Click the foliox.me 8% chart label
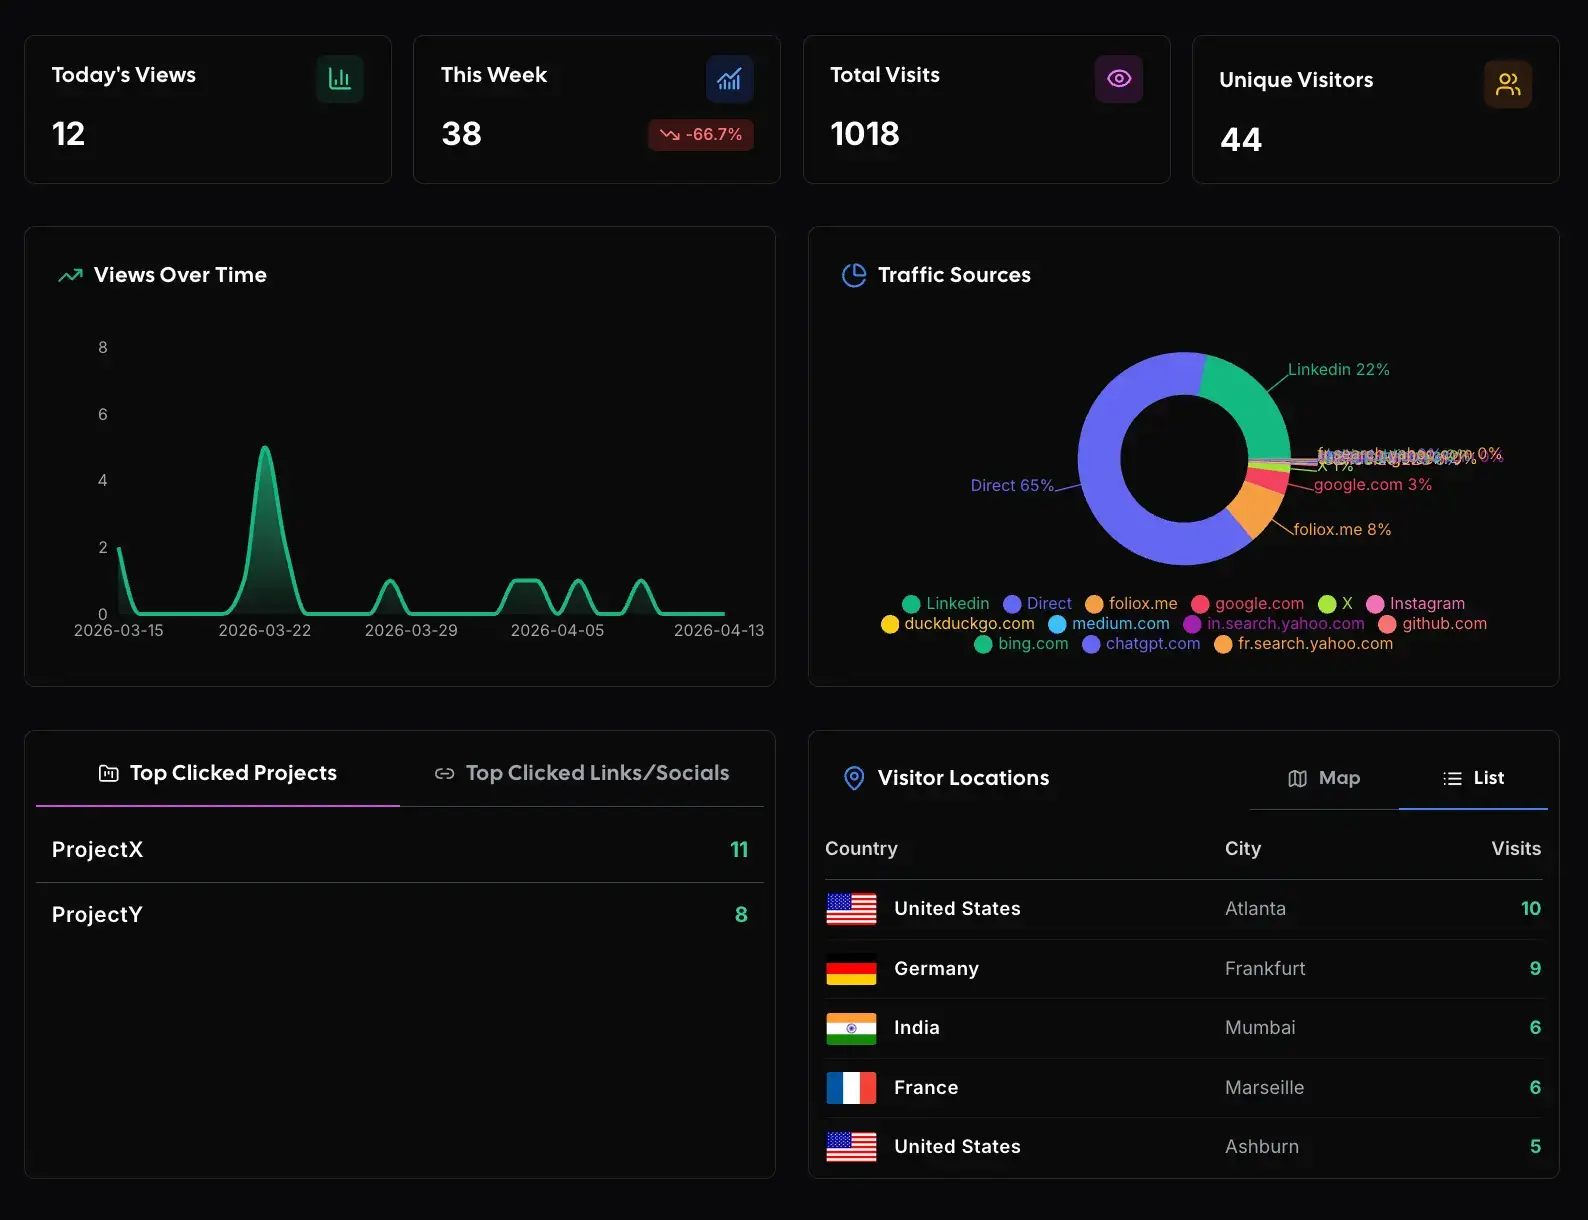Screen dimensions: 1588x1220 [x=1342, y=530]
